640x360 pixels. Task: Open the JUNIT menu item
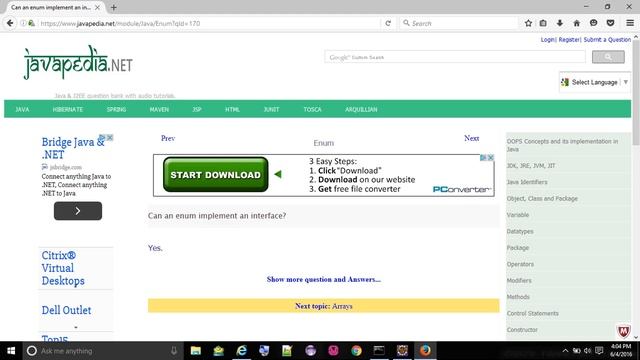coord(271,109)
